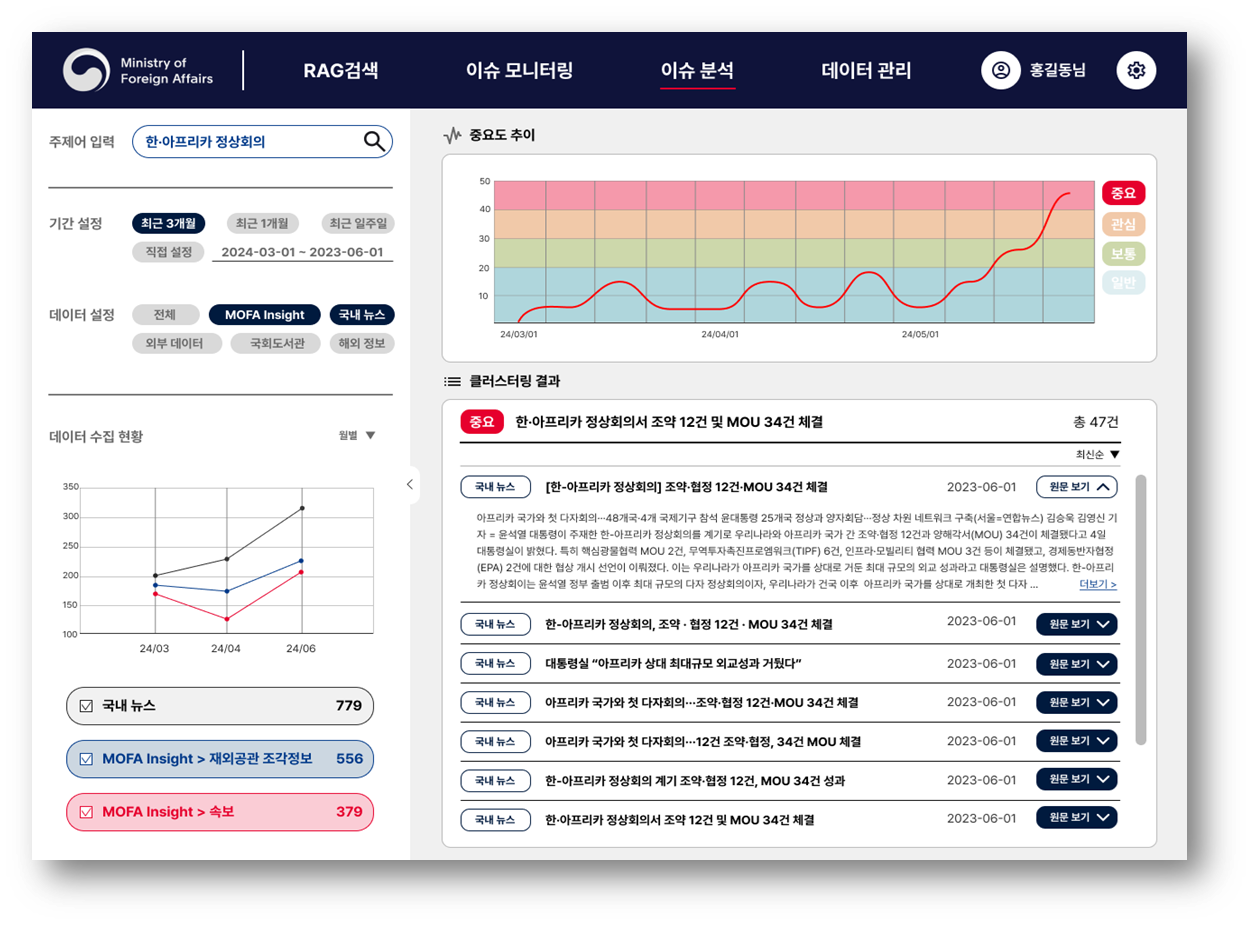Click the red 중요 badge in cluster header
This screenshot has width=1252, height=925.
[x=482, y=422]
